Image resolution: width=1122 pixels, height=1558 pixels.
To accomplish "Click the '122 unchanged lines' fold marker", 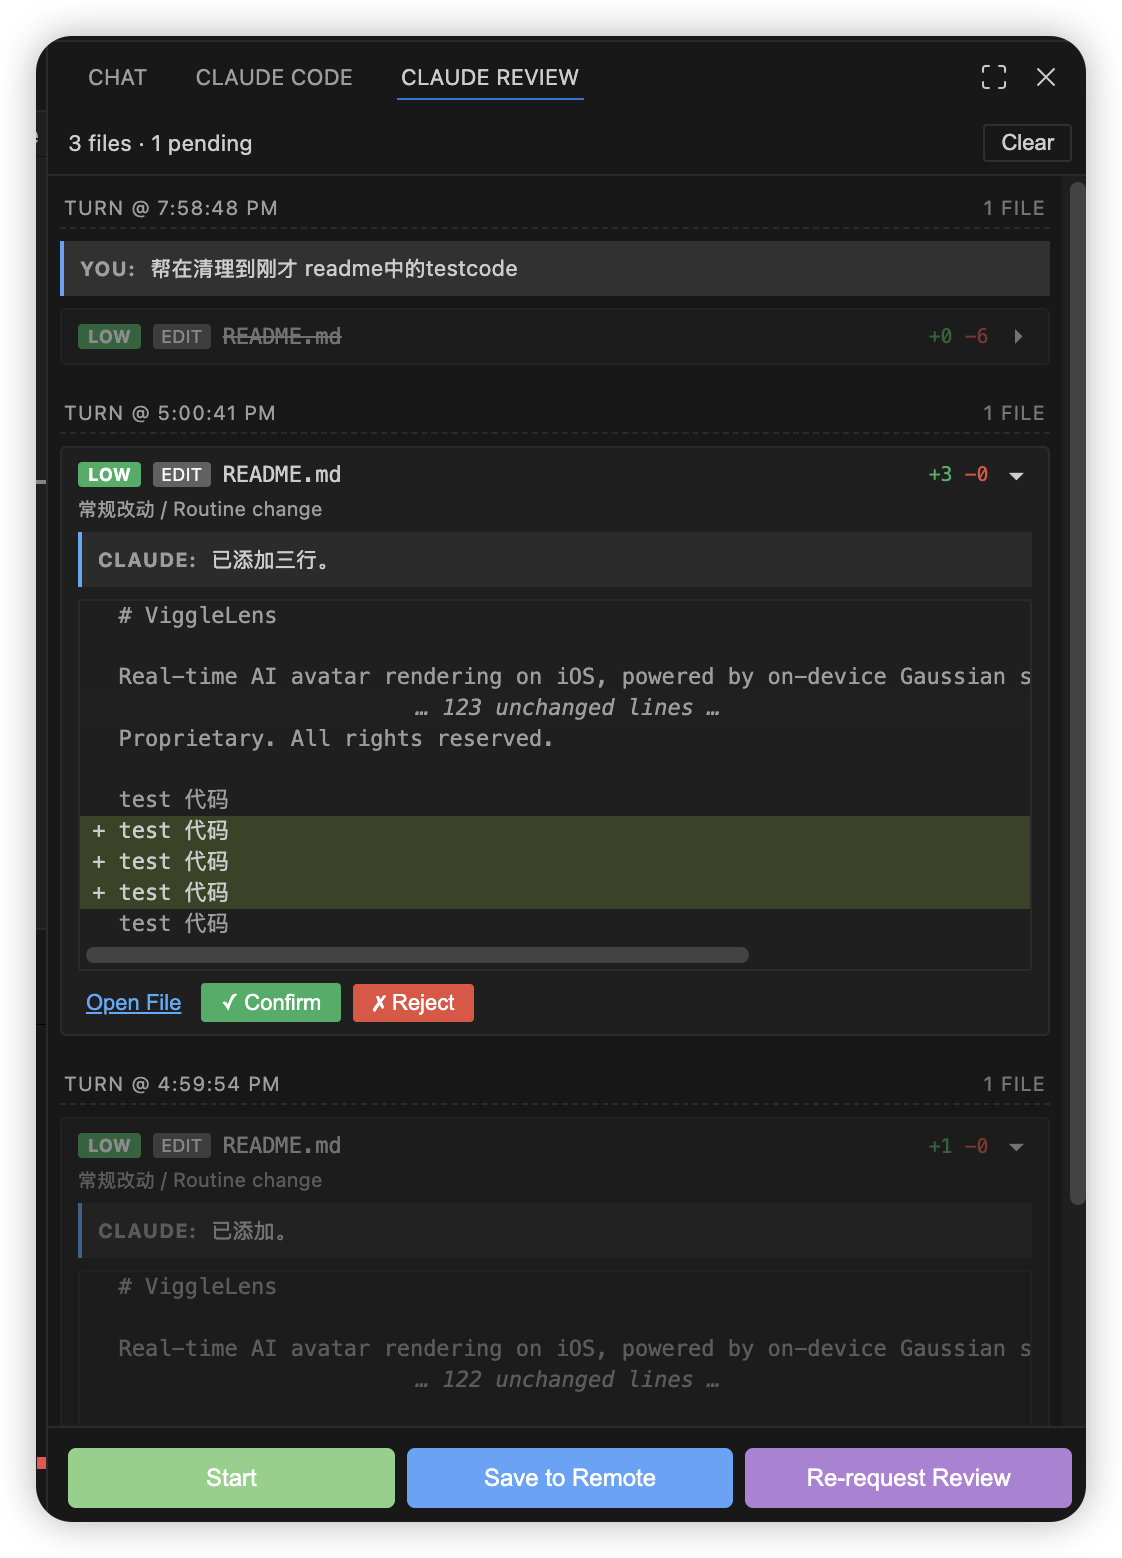I will pos(566,1379).
